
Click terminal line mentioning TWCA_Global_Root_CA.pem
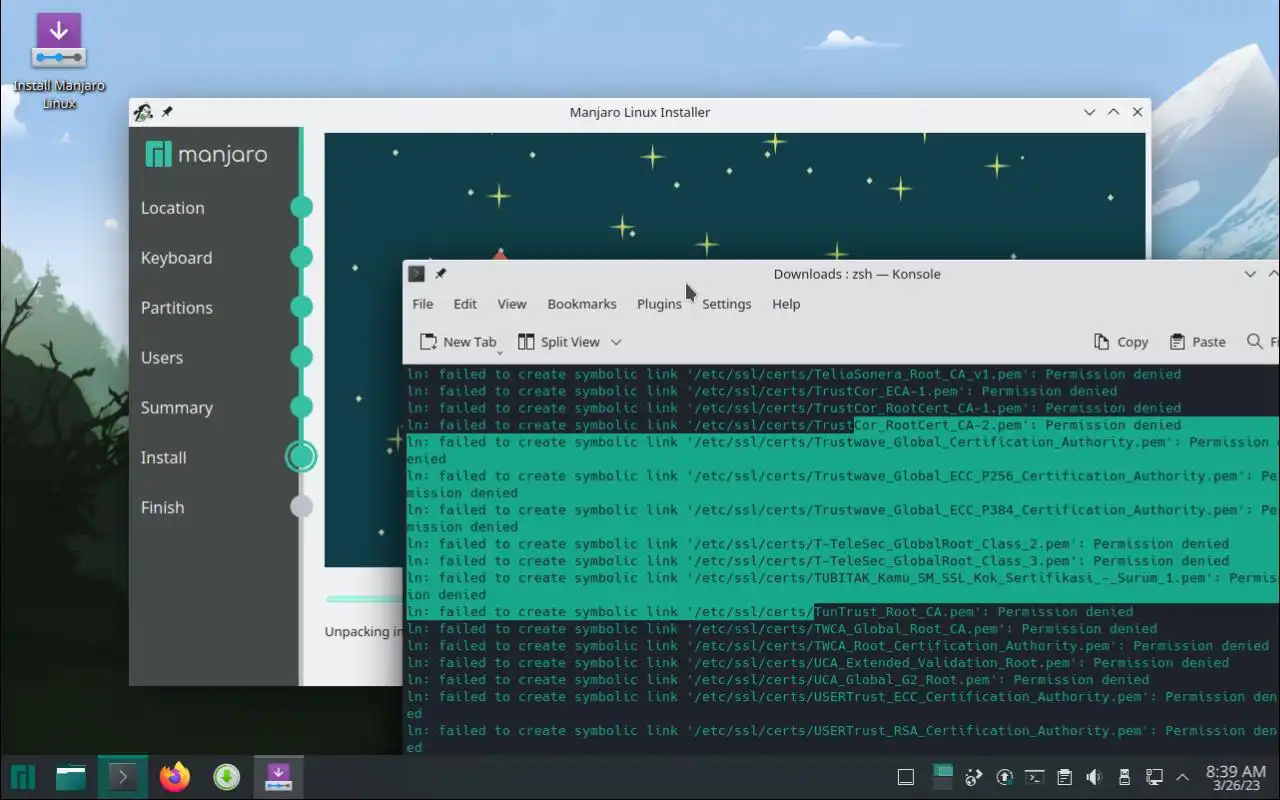click(782, 629)
